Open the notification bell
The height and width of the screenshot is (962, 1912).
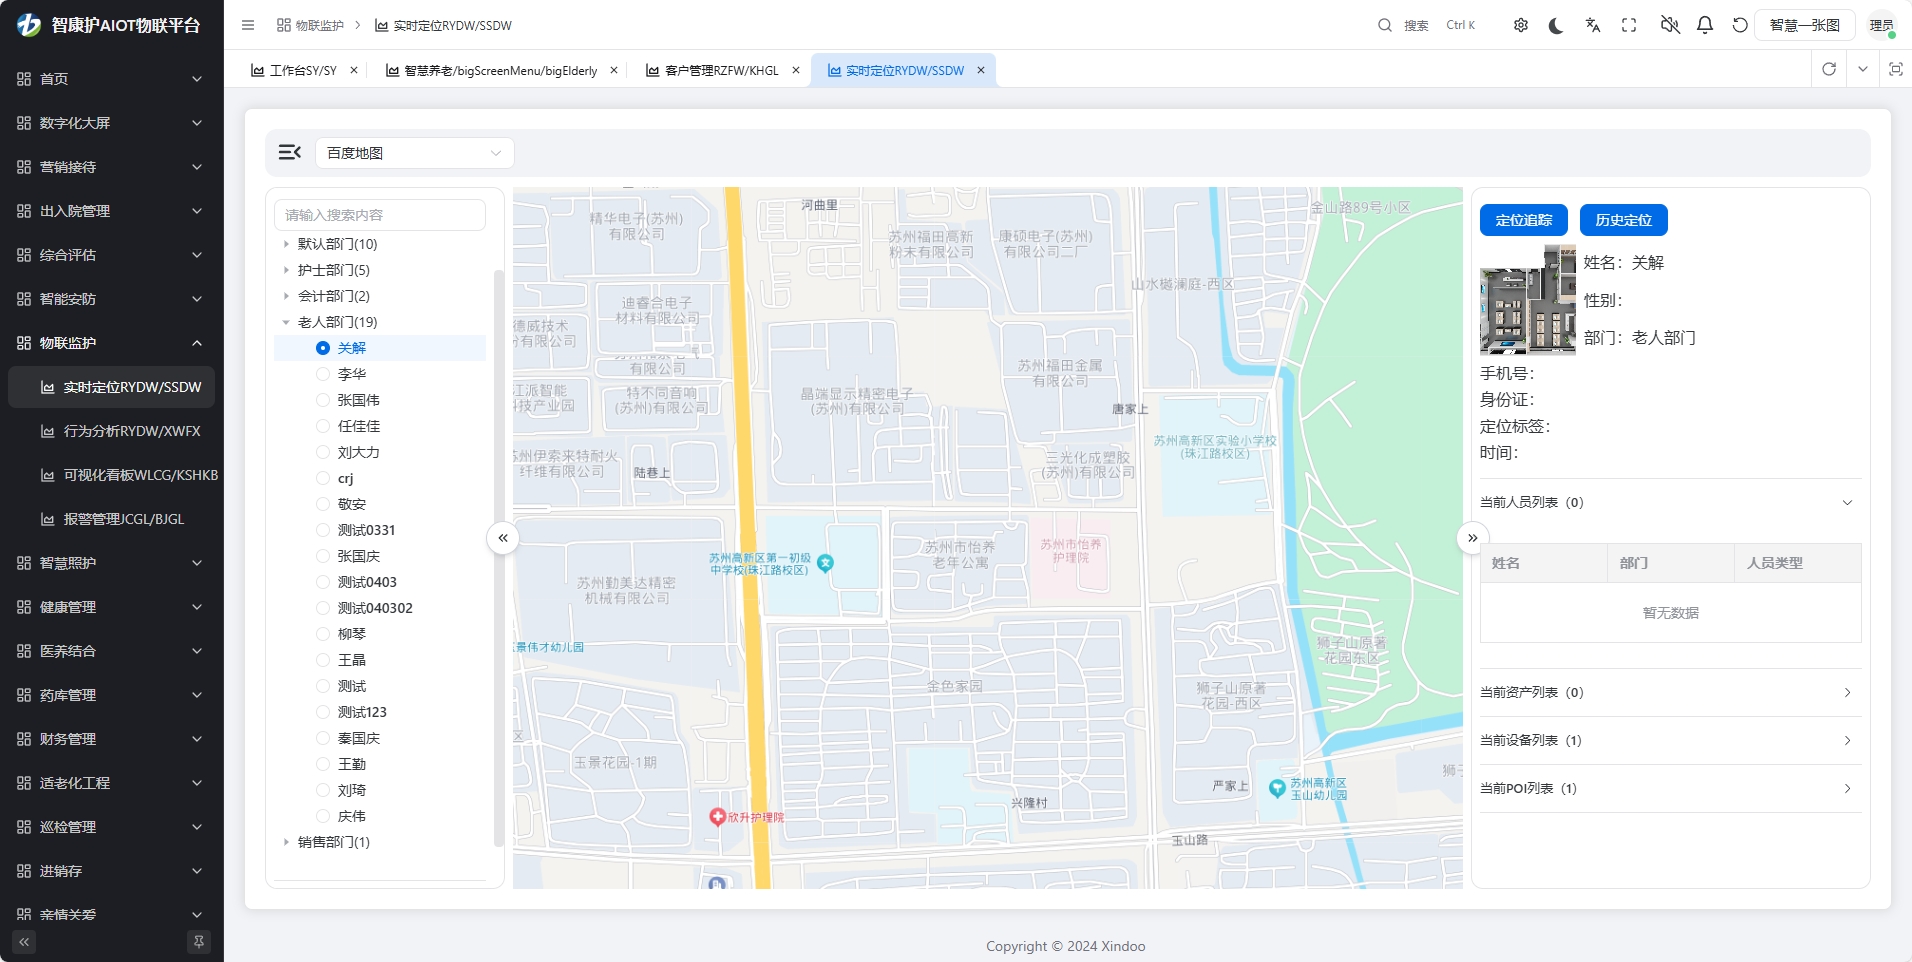pyautogui.click(x=1705, y=26)
